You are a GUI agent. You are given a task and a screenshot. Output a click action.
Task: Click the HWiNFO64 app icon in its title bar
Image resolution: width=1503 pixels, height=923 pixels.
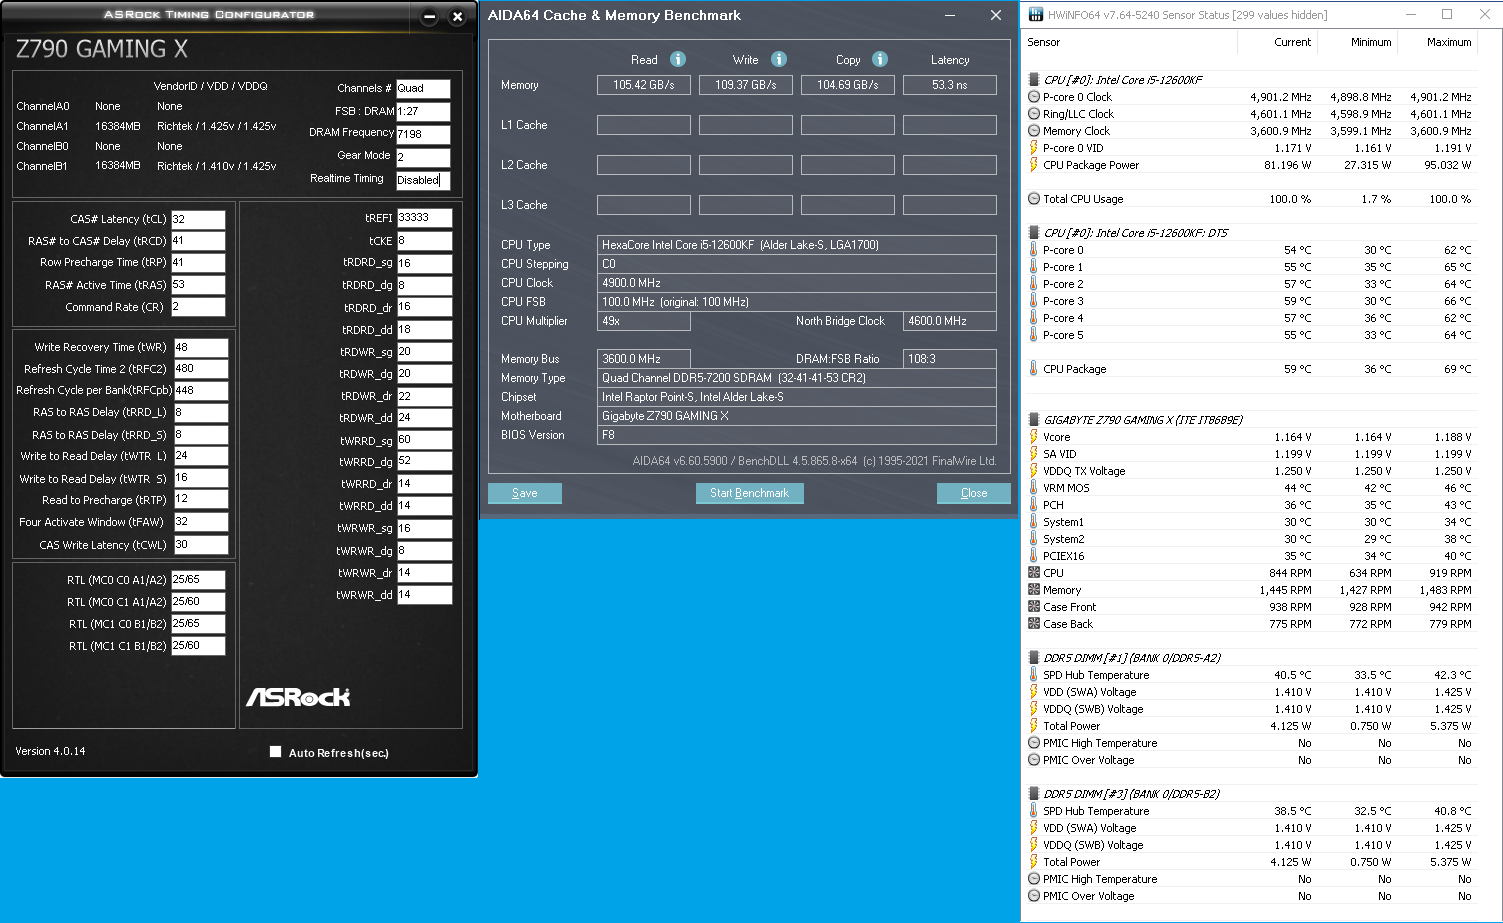[x=1035, y=15]
